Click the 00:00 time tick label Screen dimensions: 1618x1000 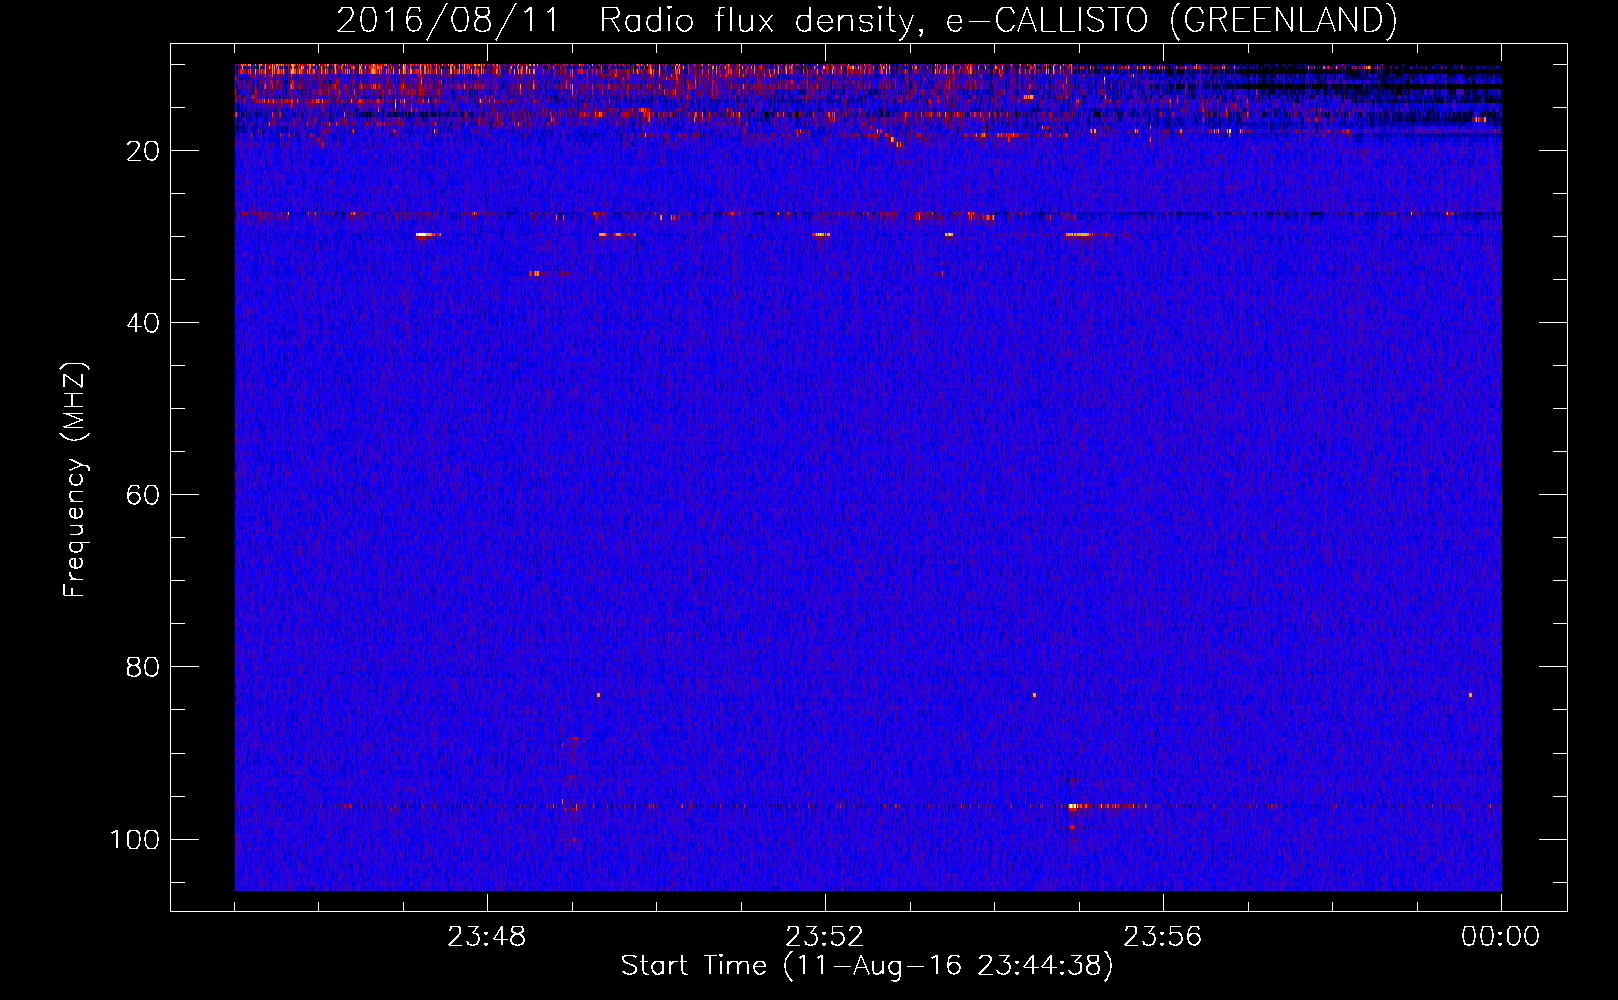[x=1500, y=937]
